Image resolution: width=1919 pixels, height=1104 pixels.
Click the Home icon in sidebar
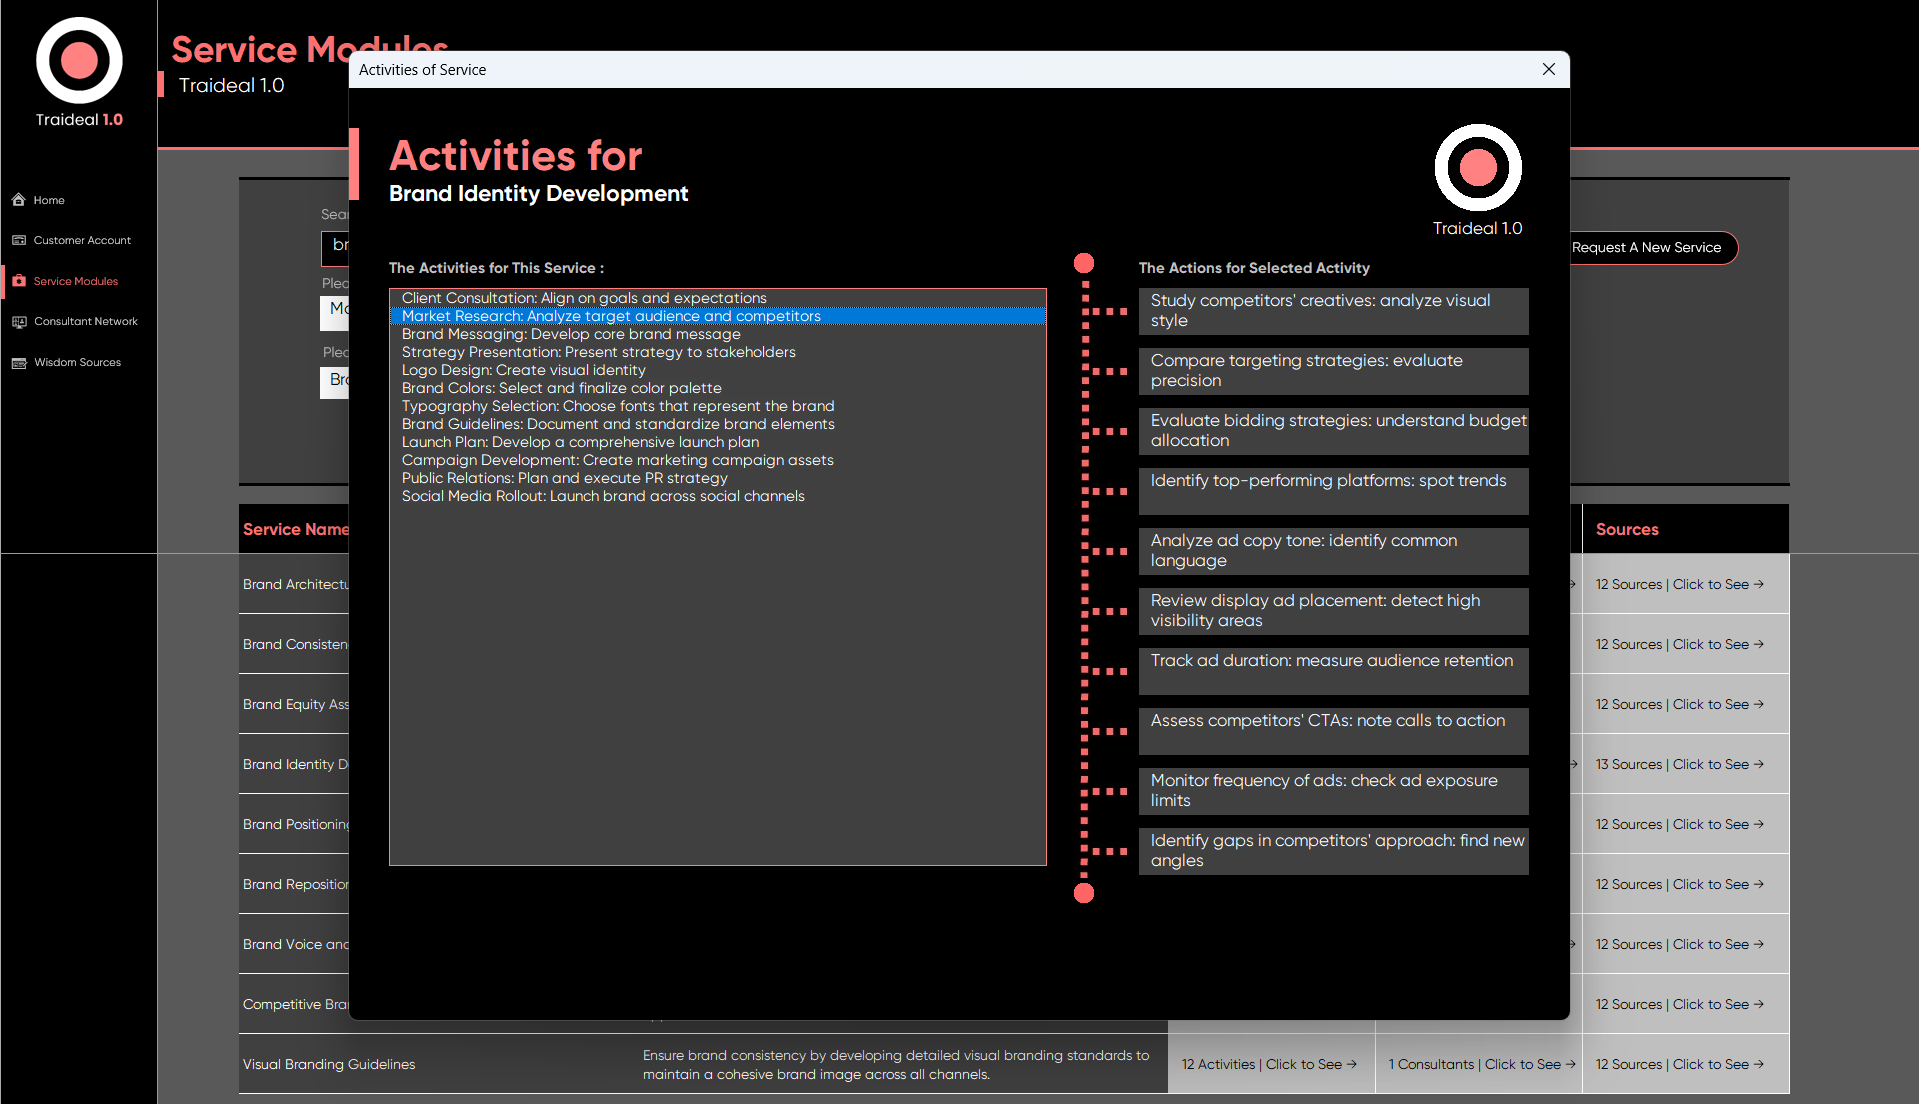click(x=19, y=200)
